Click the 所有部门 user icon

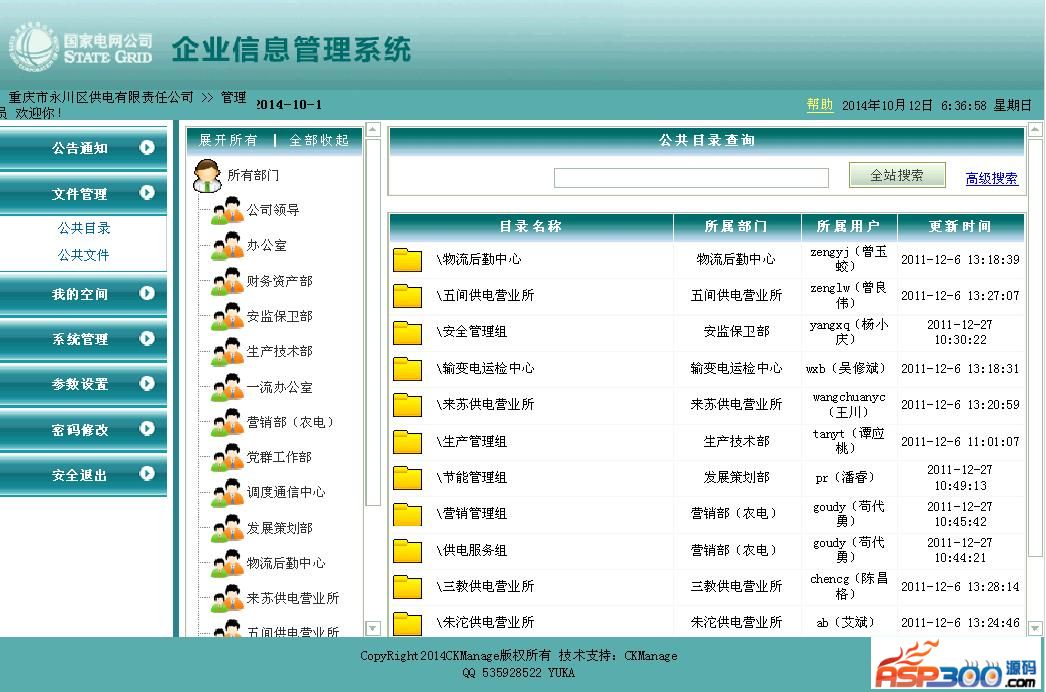(207, 176)
